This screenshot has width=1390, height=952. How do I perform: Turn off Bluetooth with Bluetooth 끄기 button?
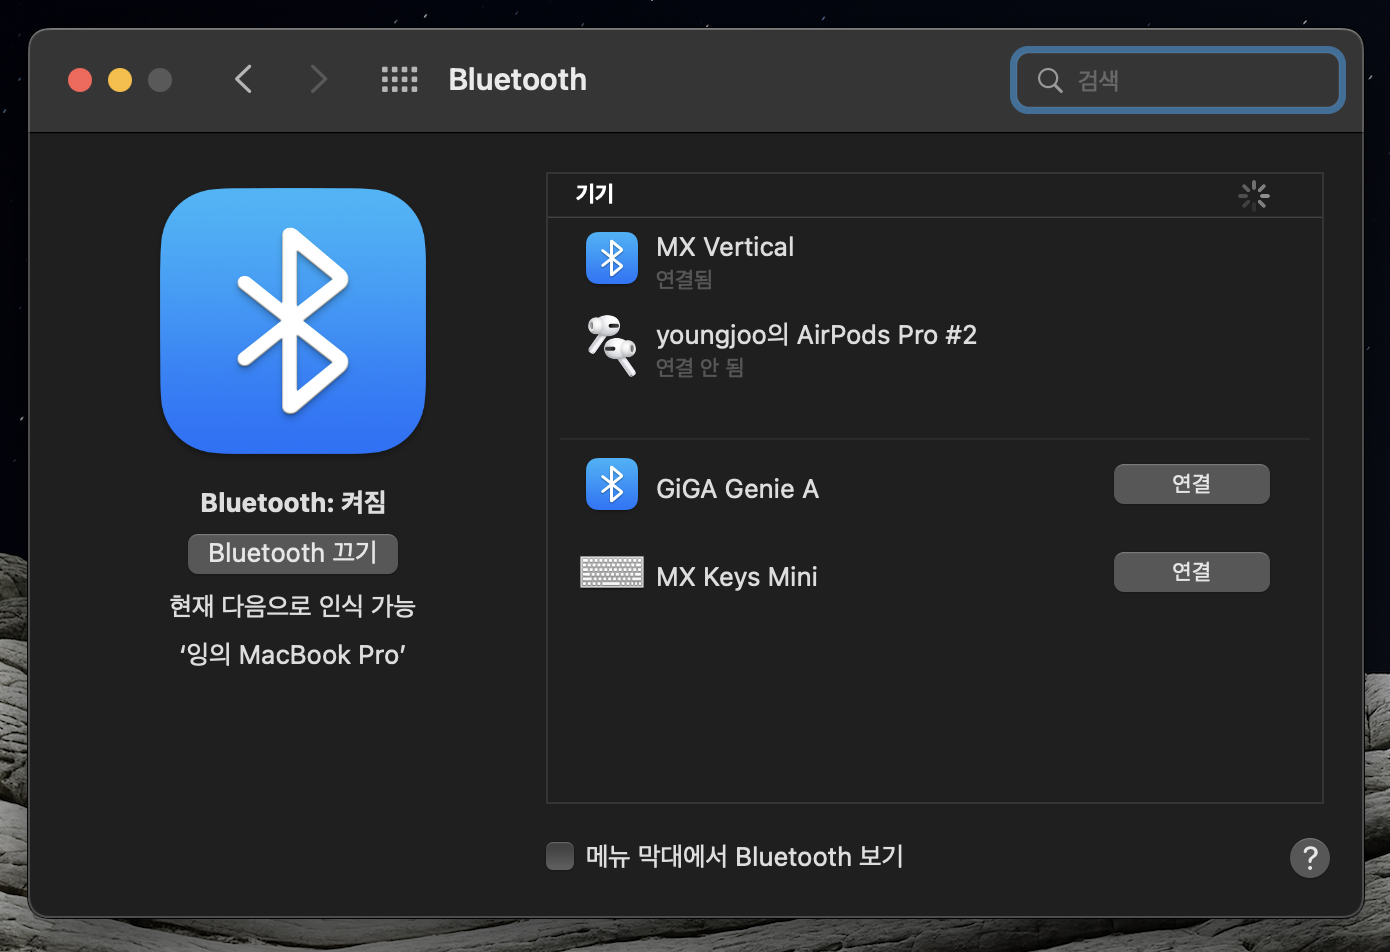[x=293, y=553]
